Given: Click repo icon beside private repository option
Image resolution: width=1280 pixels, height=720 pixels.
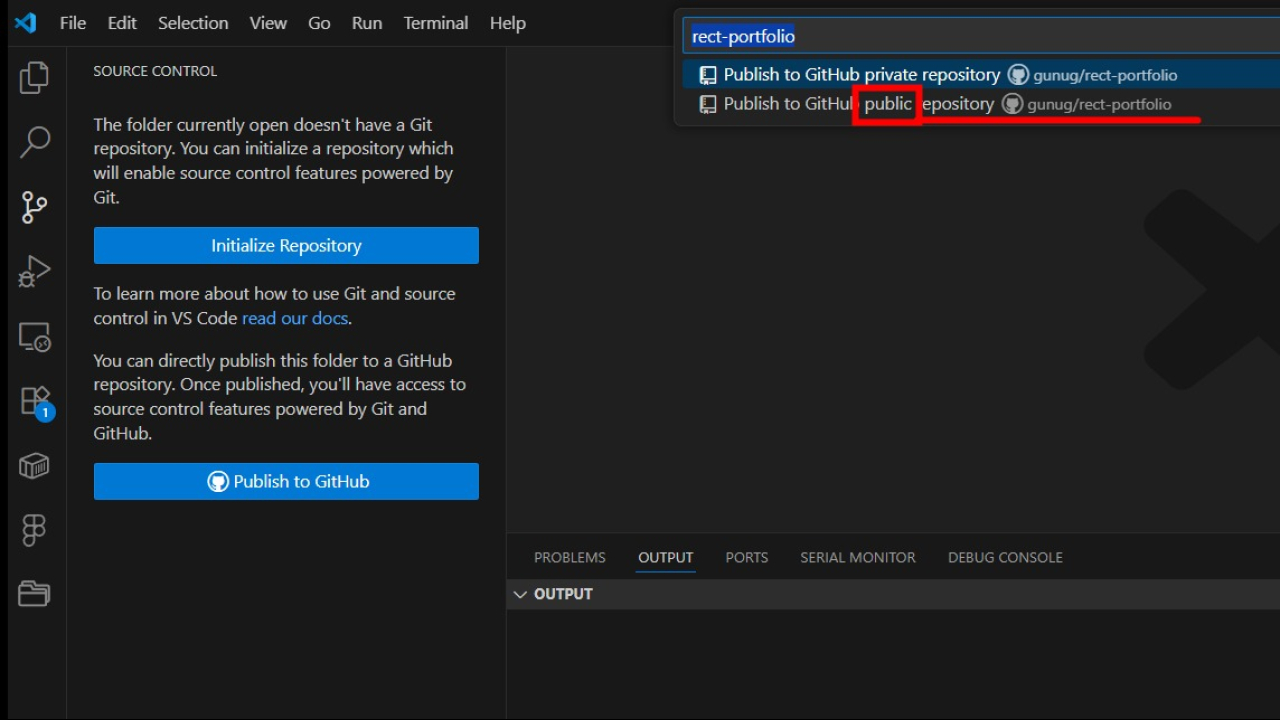Looking at the screenshot, I should click(x=708, y=75).
